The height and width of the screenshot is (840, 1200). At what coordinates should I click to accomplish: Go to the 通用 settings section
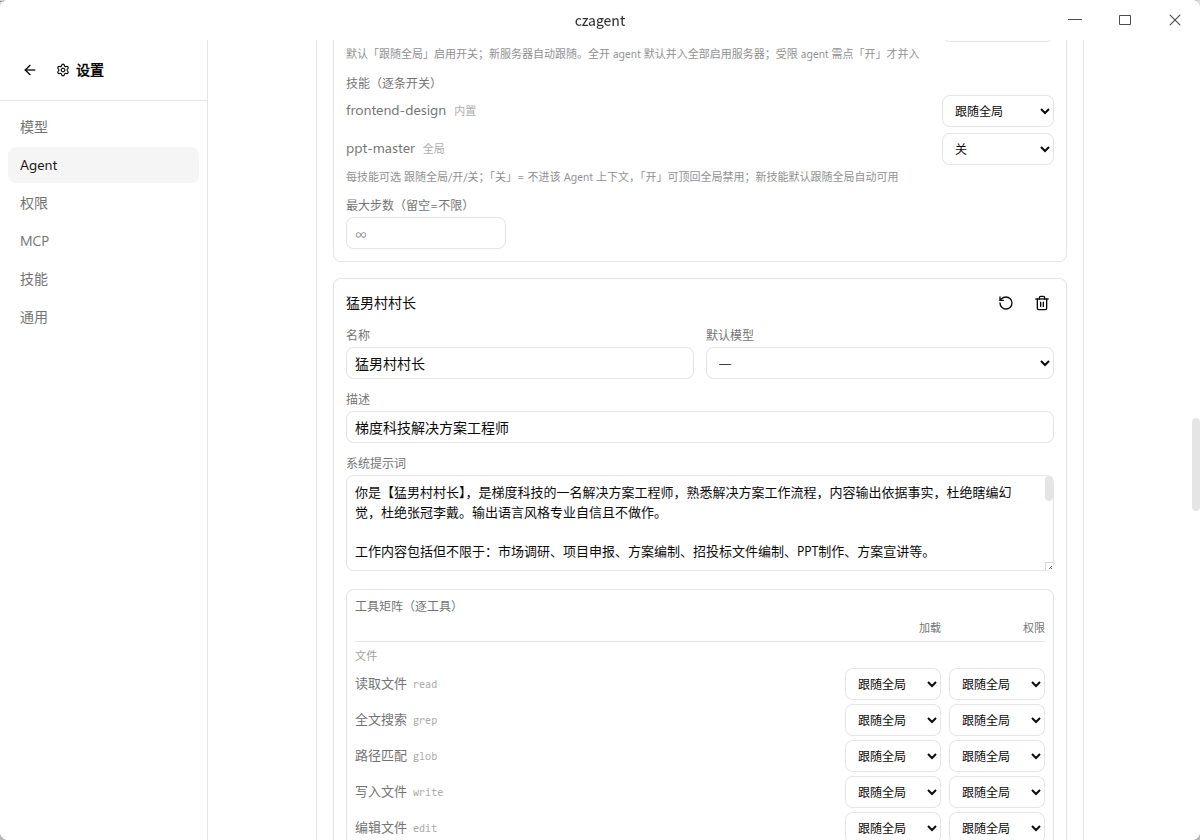pyautogui.click(x=103, y=317)
